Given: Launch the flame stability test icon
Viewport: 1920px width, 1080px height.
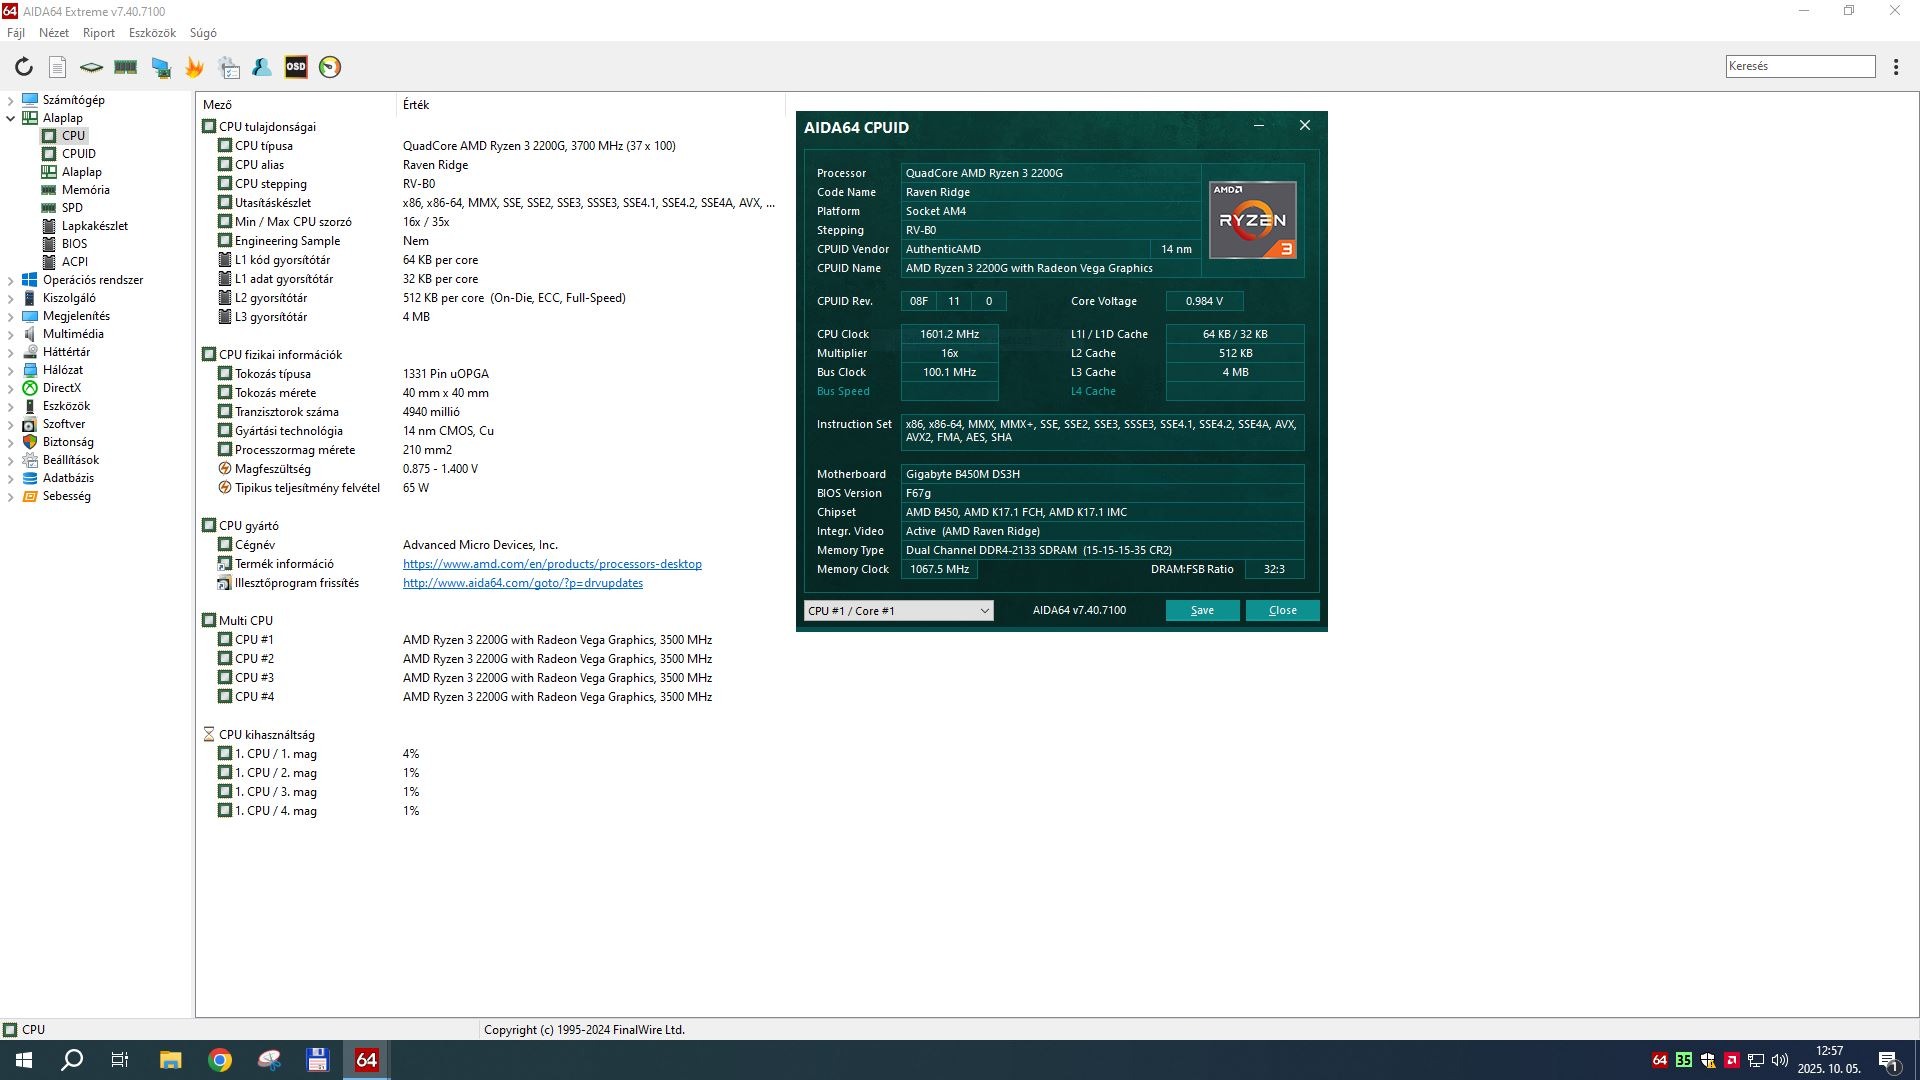Looking at the screenshot, I should [x=194, y=67].
